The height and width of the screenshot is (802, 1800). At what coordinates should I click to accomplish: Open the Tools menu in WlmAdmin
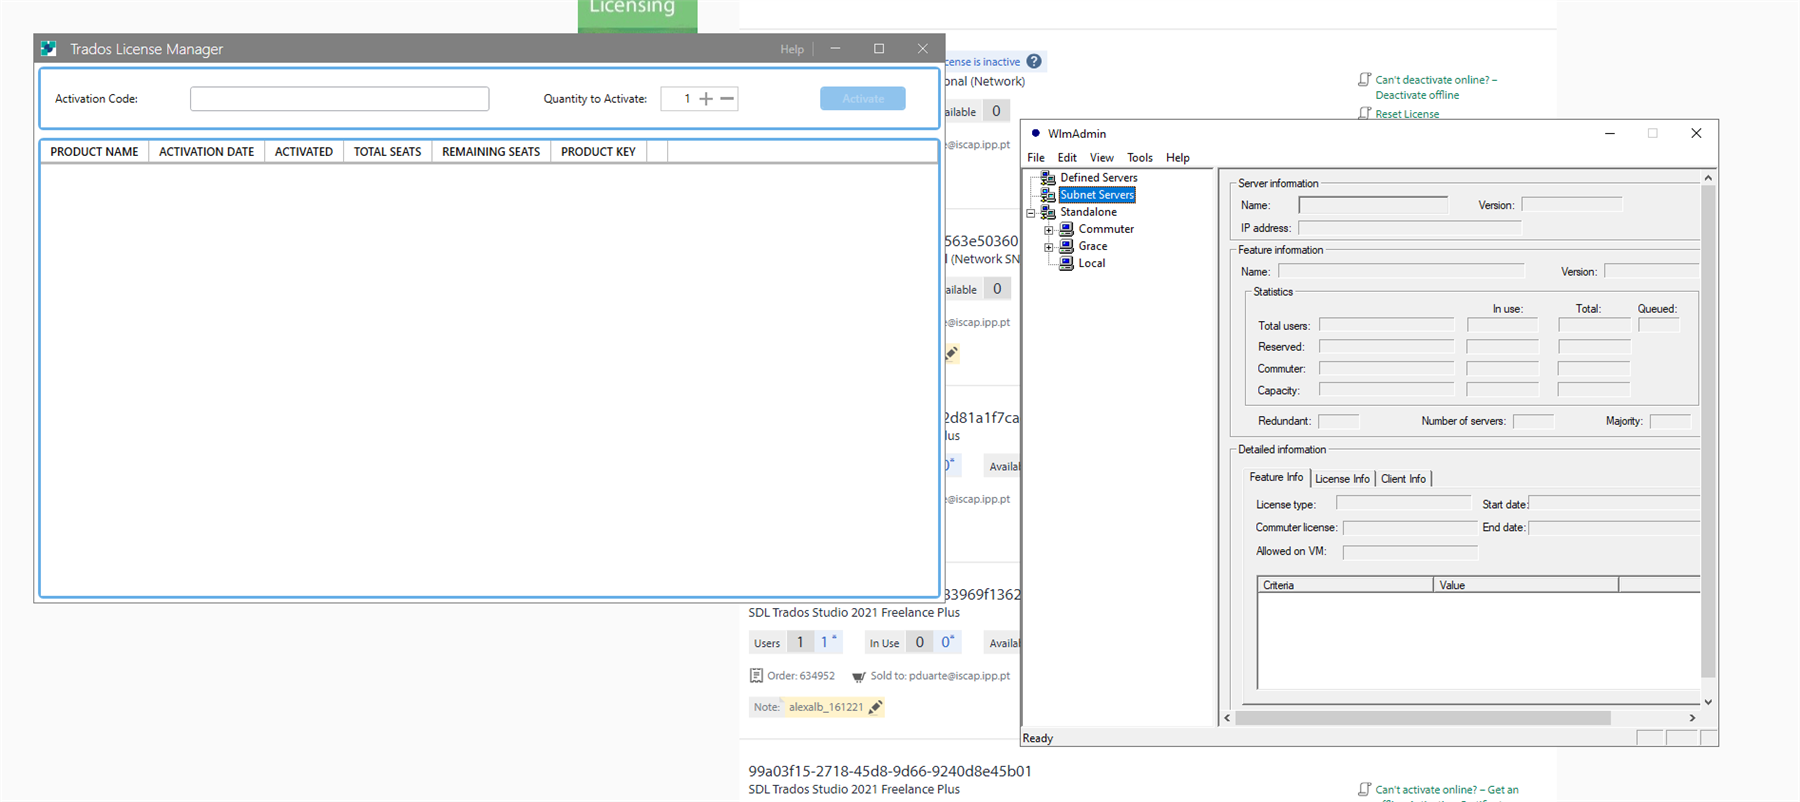point(1140,158)
